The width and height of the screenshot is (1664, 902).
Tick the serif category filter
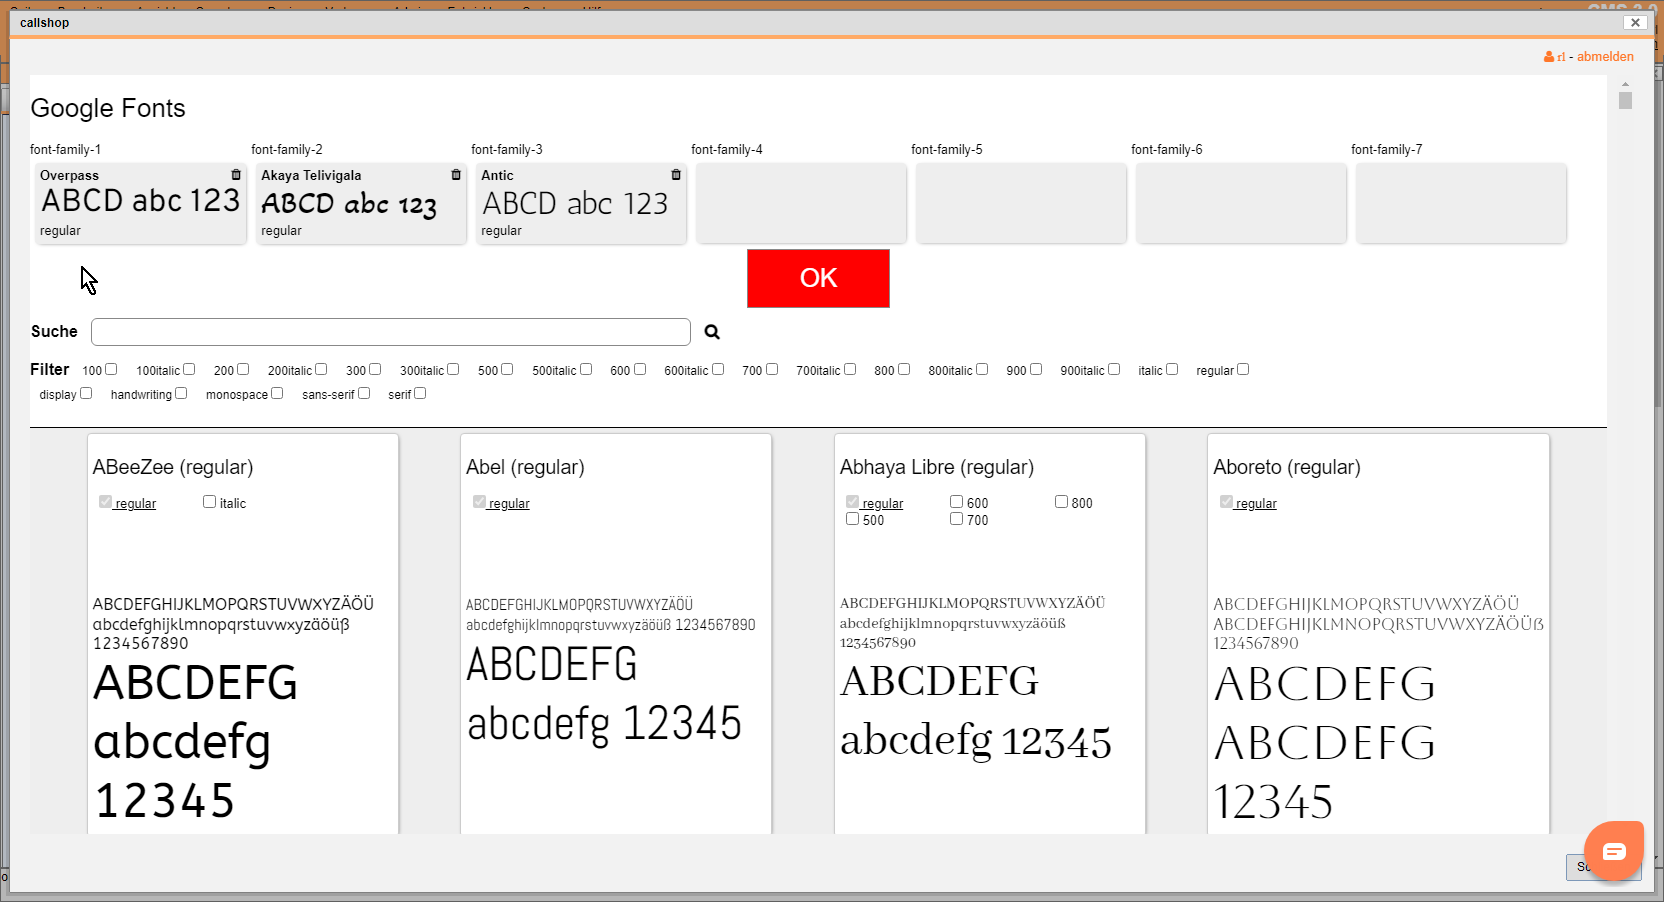[x=420, y=393]
